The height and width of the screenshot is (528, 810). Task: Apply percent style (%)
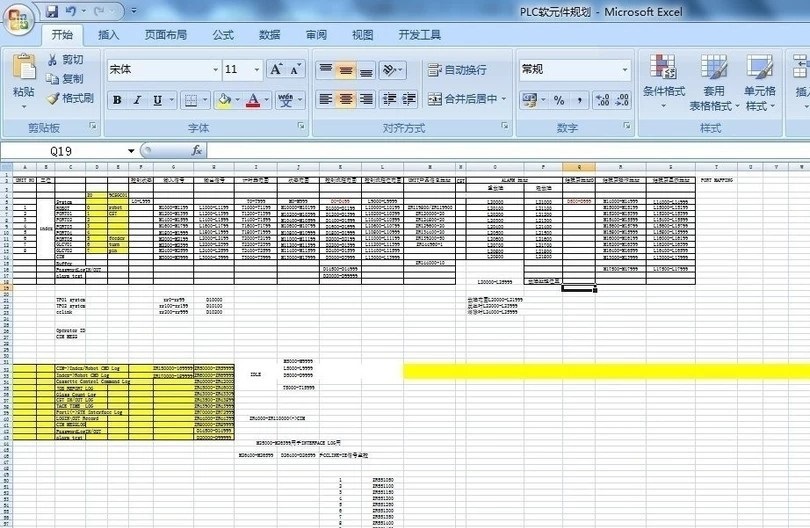click(x=559, y=100)
